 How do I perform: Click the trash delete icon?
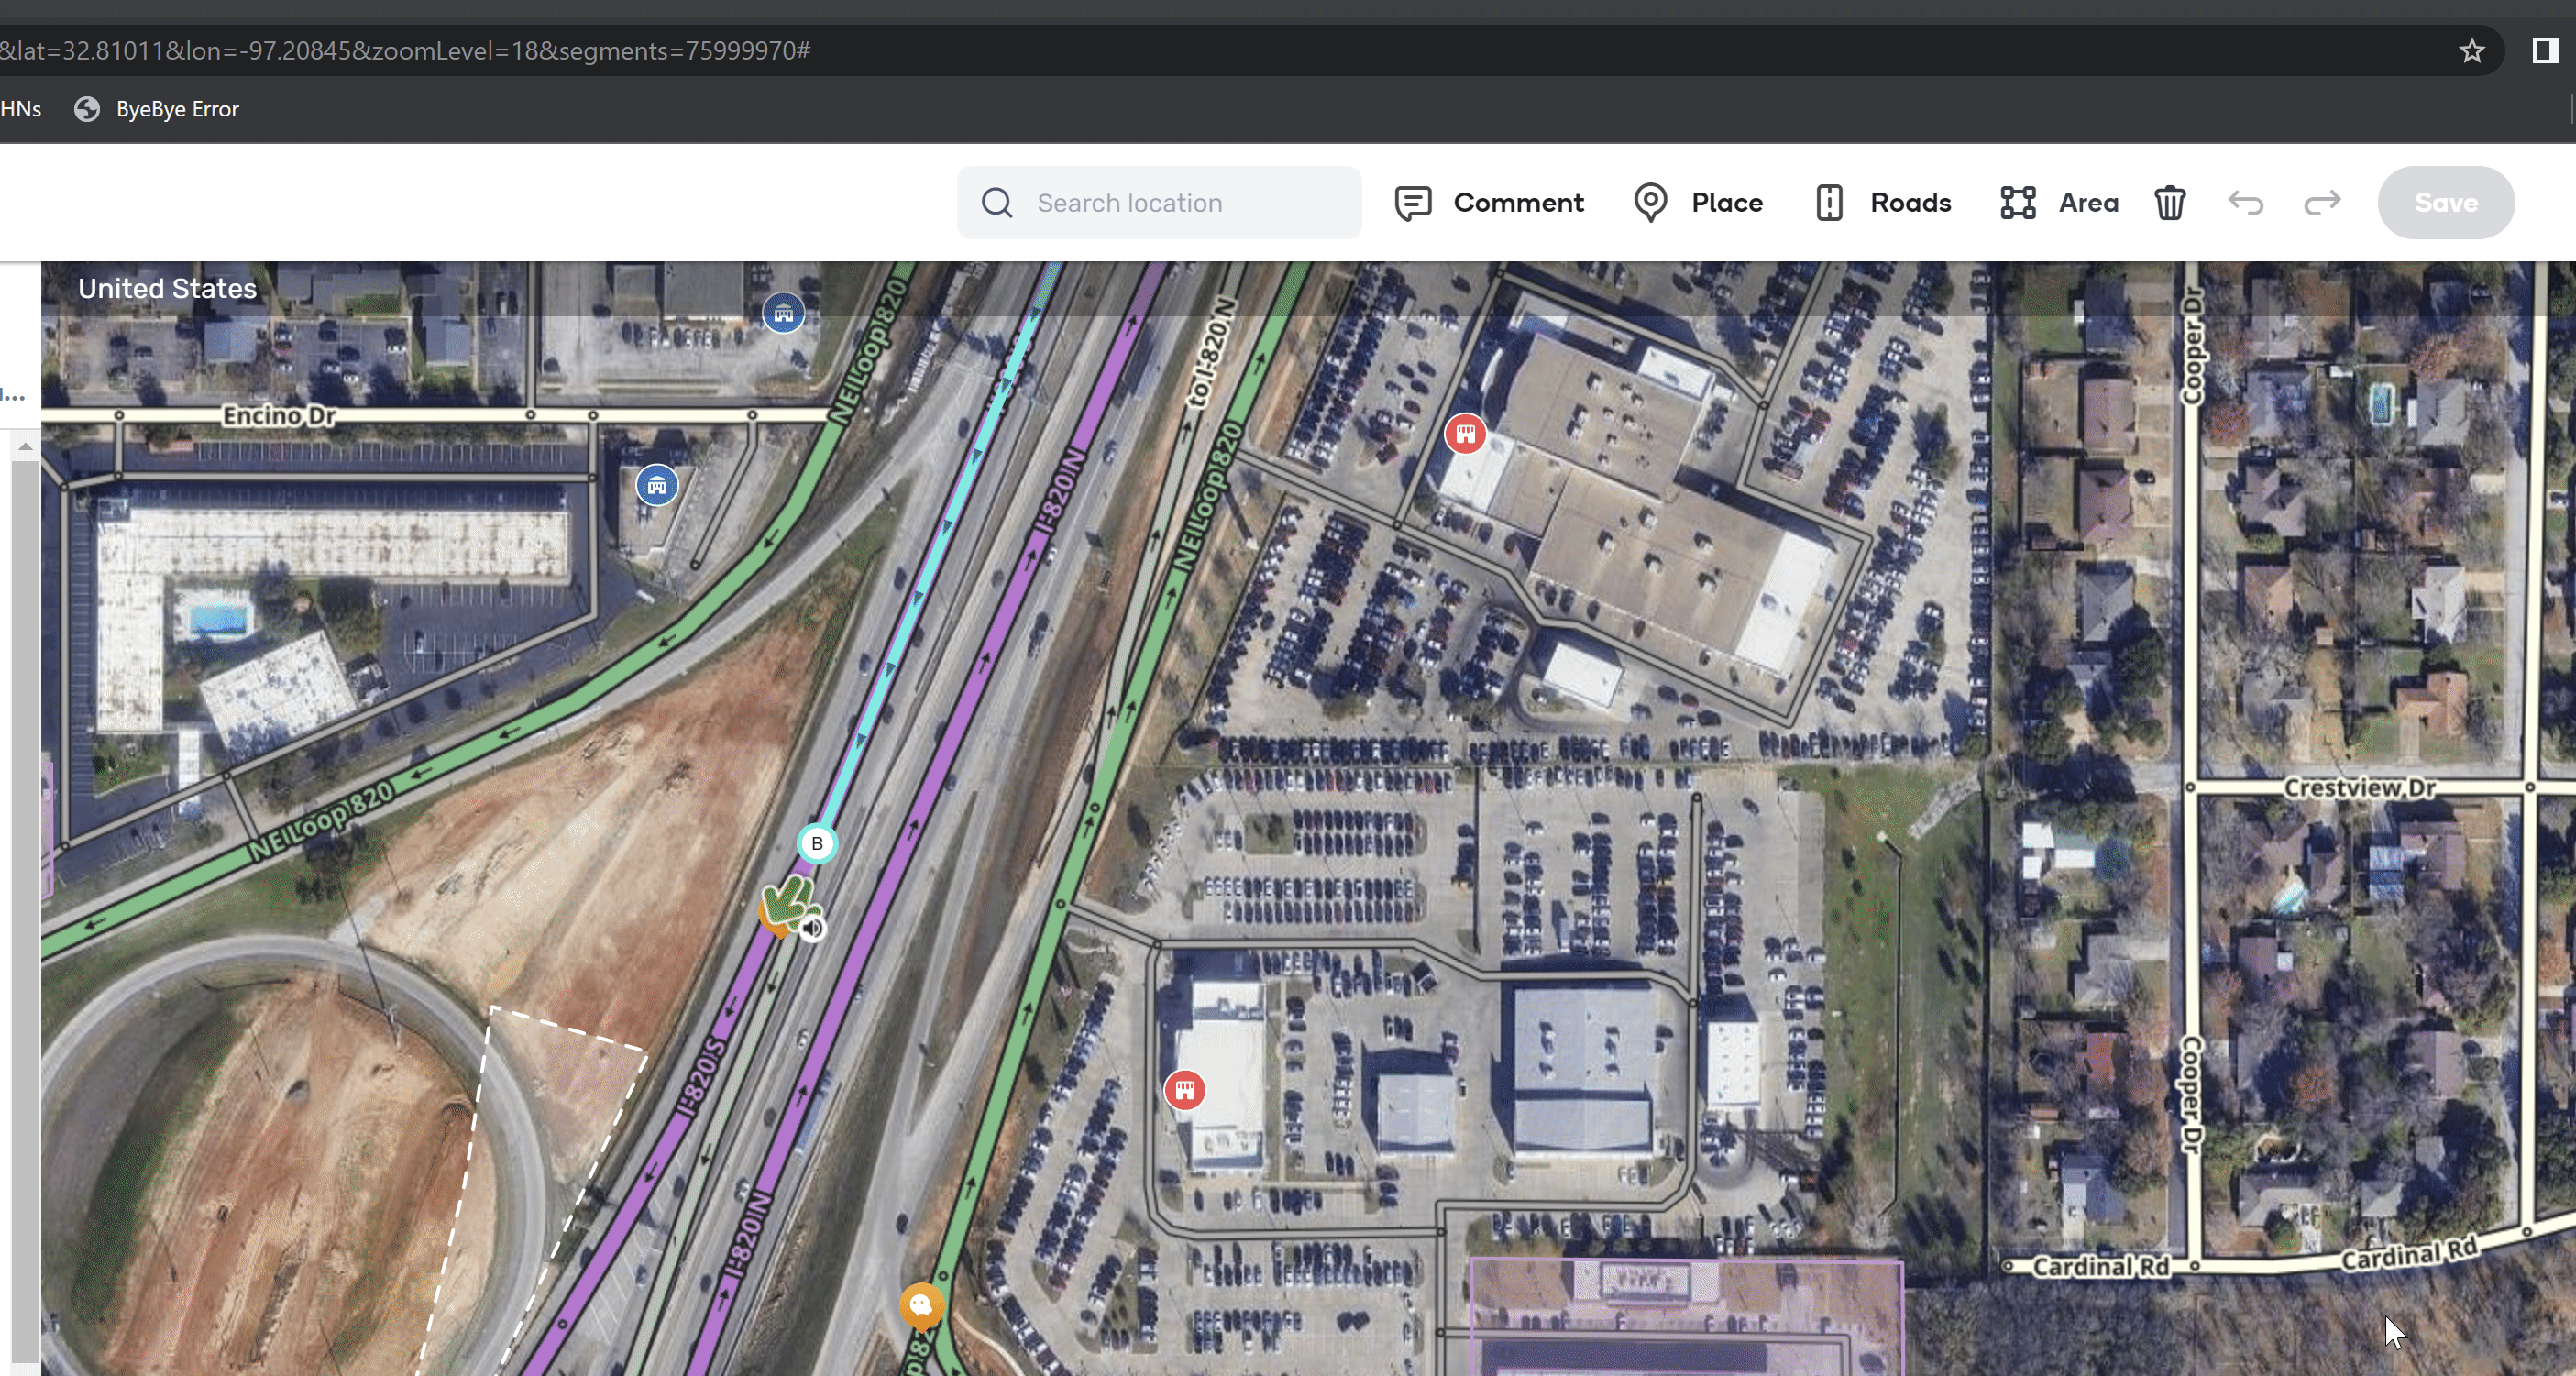tap(2170, 203)
